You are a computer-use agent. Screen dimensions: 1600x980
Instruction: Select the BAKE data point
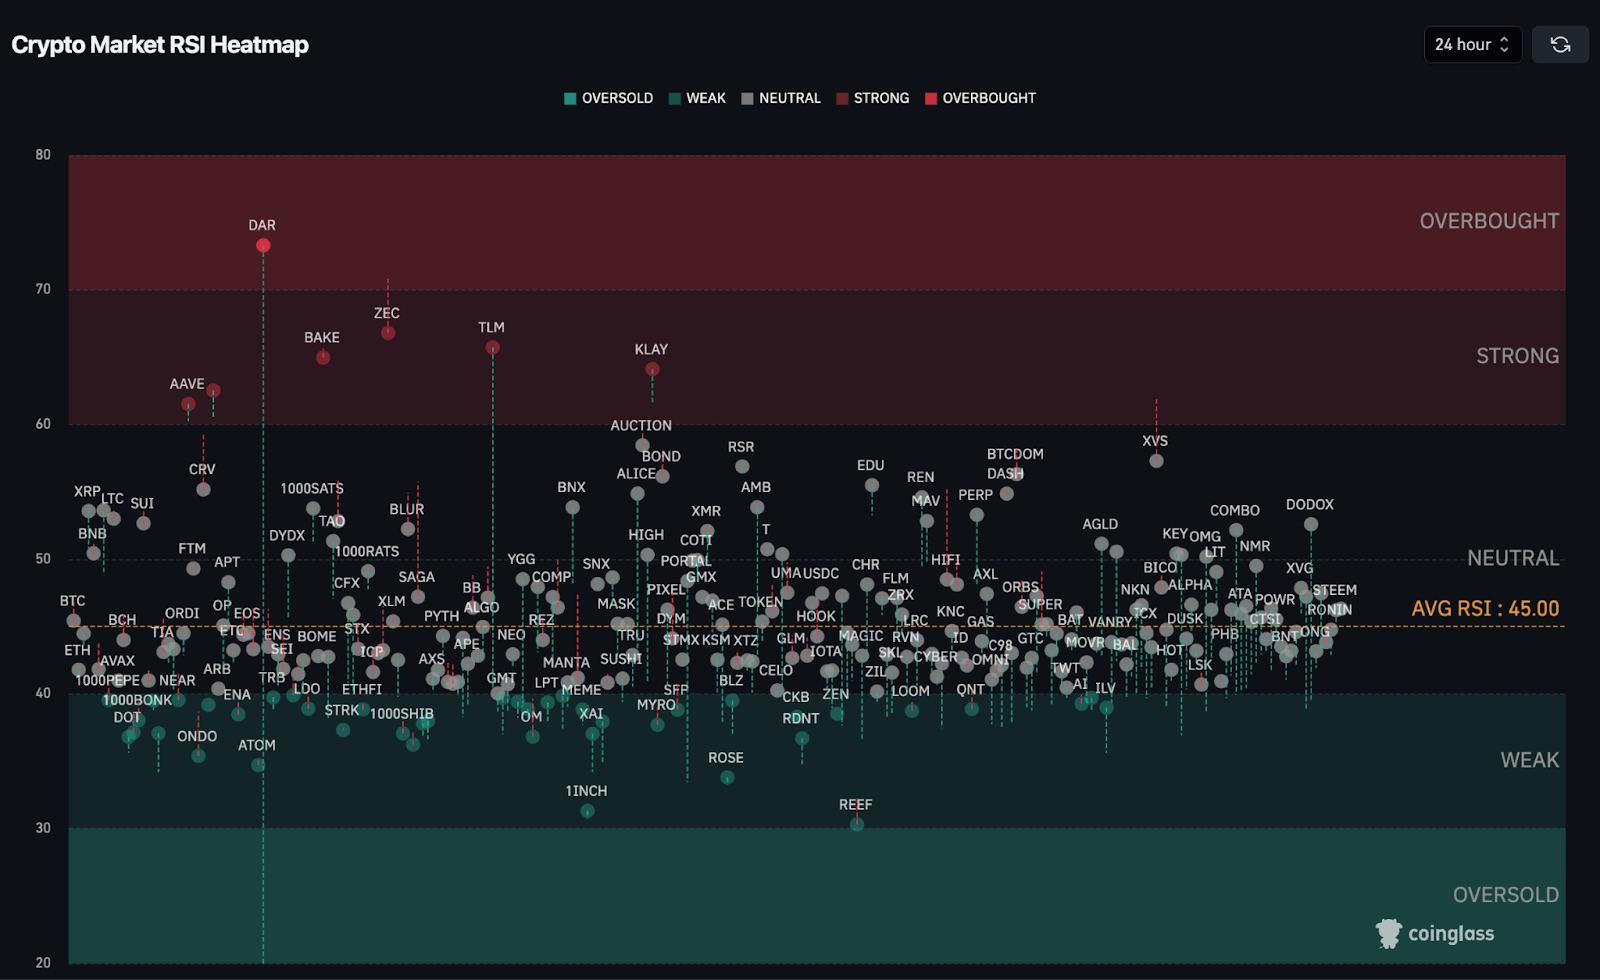pos(323,357)
